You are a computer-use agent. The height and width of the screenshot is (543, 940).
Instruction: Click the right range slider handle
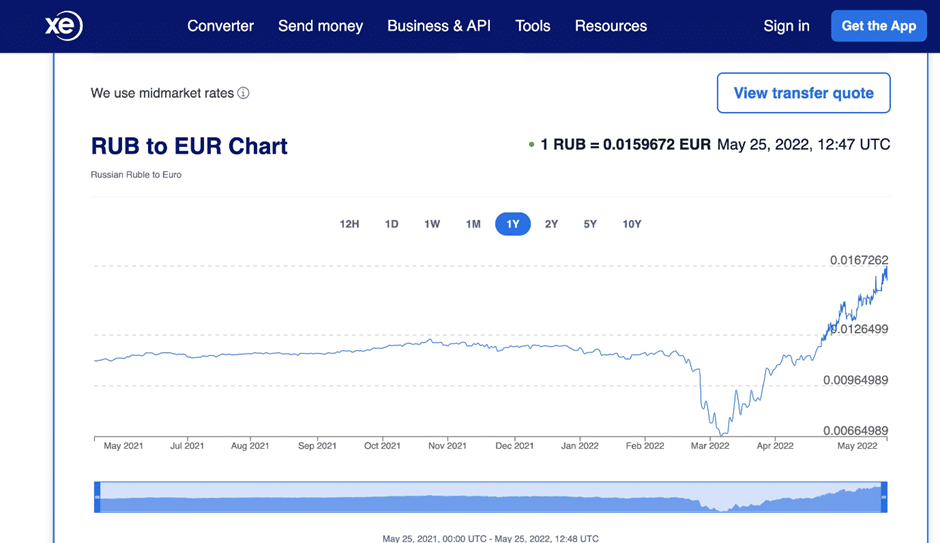click(x=884, y=497)
